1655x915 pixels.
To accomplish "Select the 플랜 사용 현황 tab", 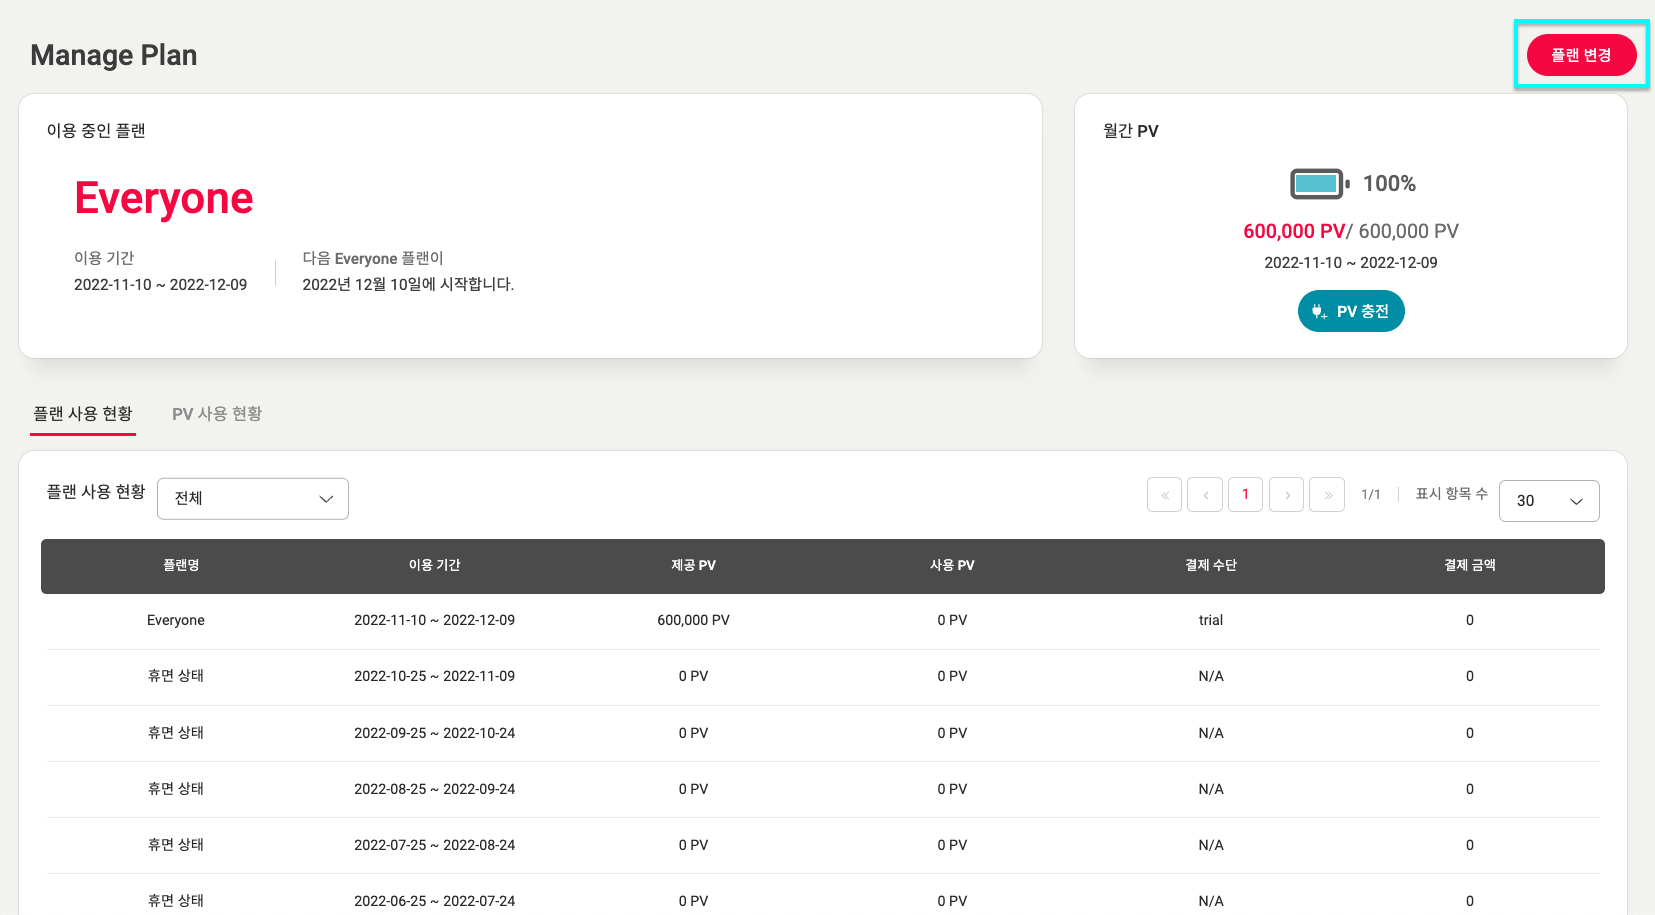I will click(83, 413).
